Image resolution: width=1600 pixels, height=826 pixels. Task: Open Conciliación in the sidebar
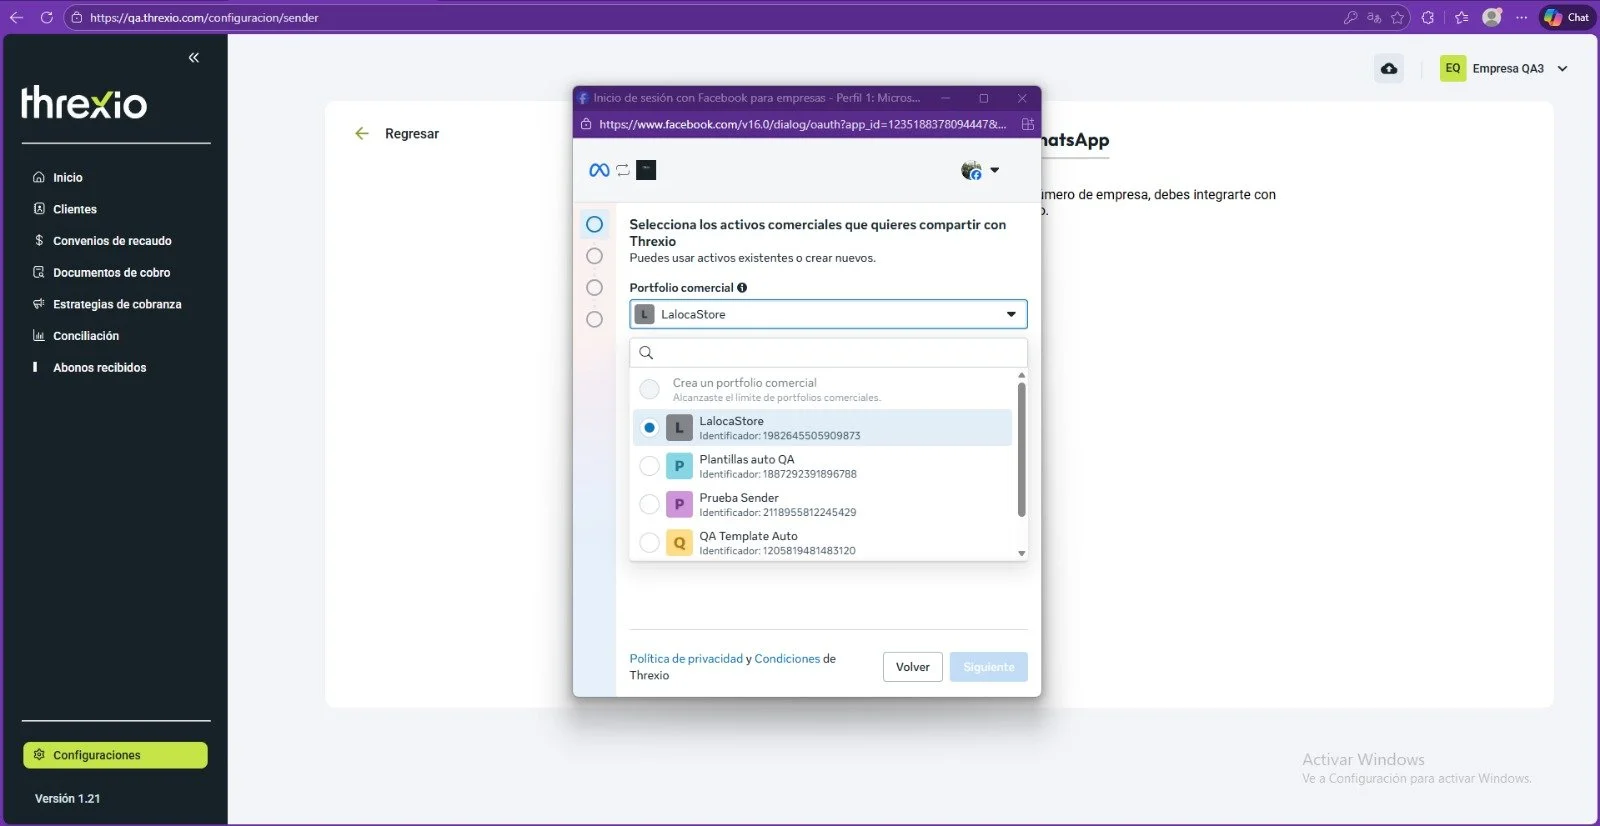(x=86, y=336)
